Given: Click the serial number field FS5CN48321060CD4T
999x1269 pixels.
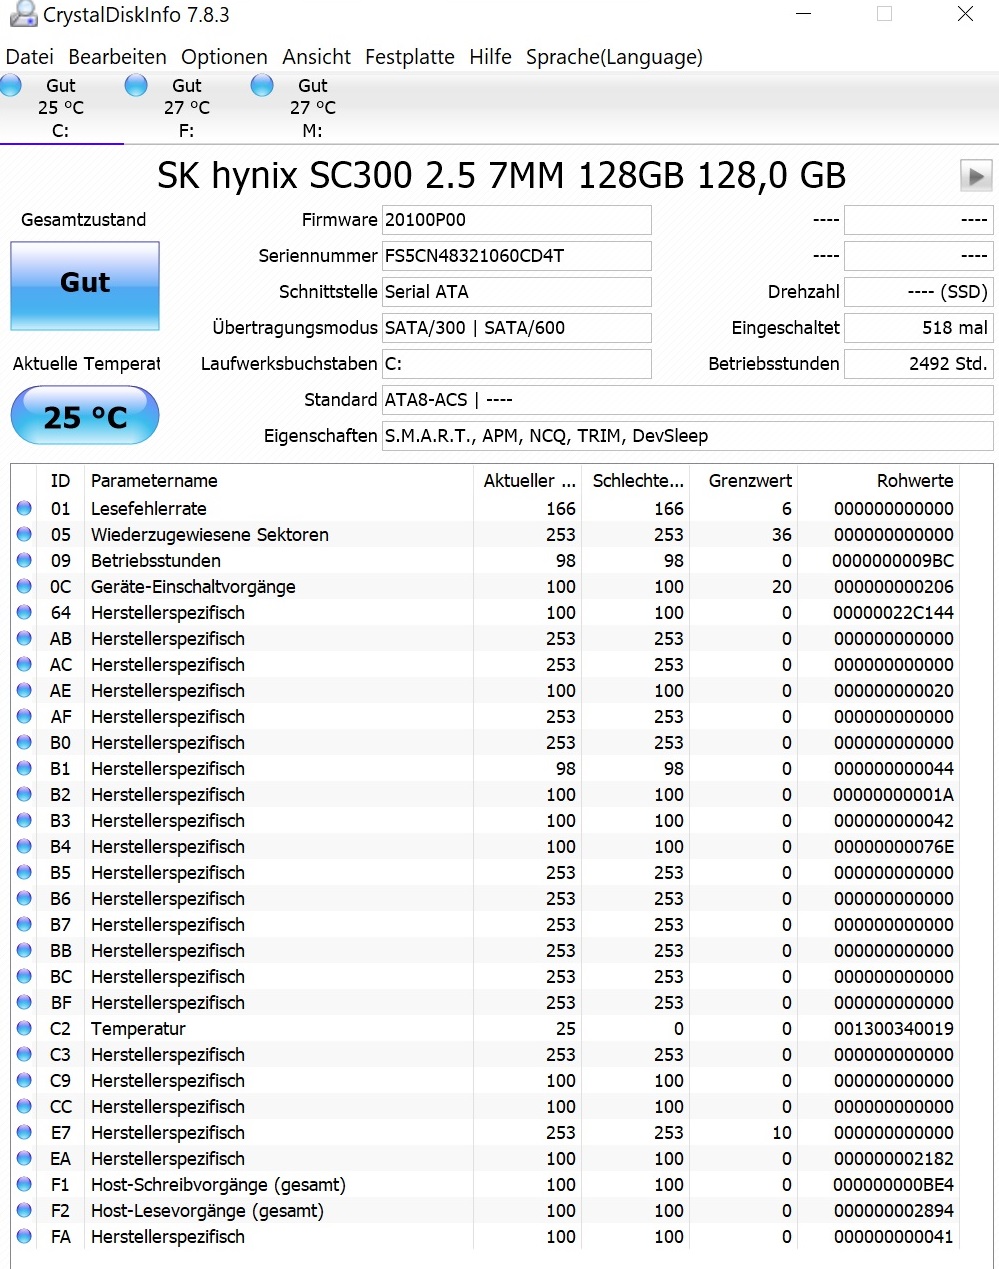Looking at the screenshot, I should (x=517, y=256).
